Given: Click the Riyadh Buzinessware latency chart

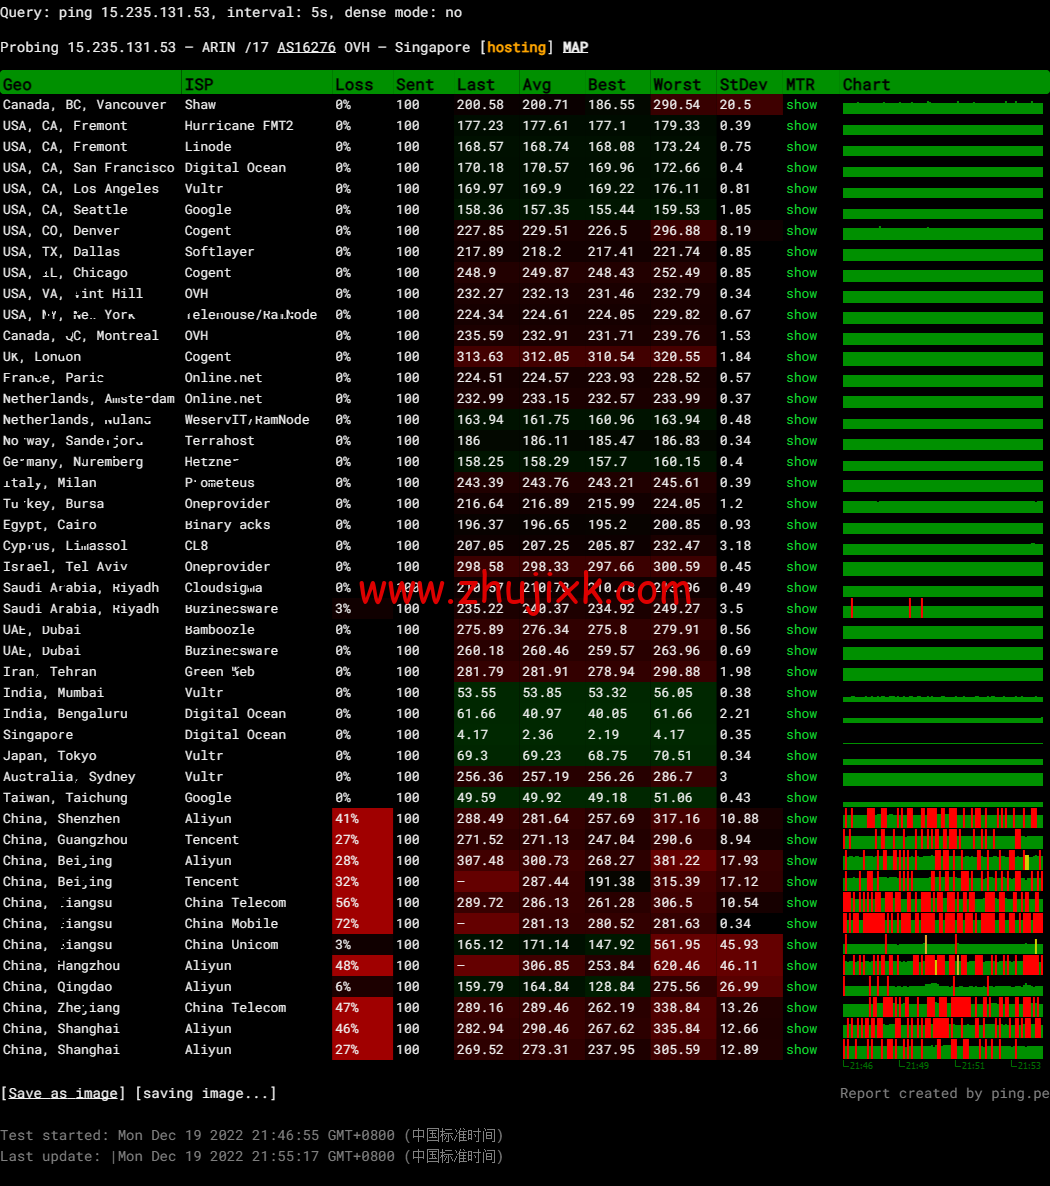Looking at the screenshot, I should click(942, 608).
